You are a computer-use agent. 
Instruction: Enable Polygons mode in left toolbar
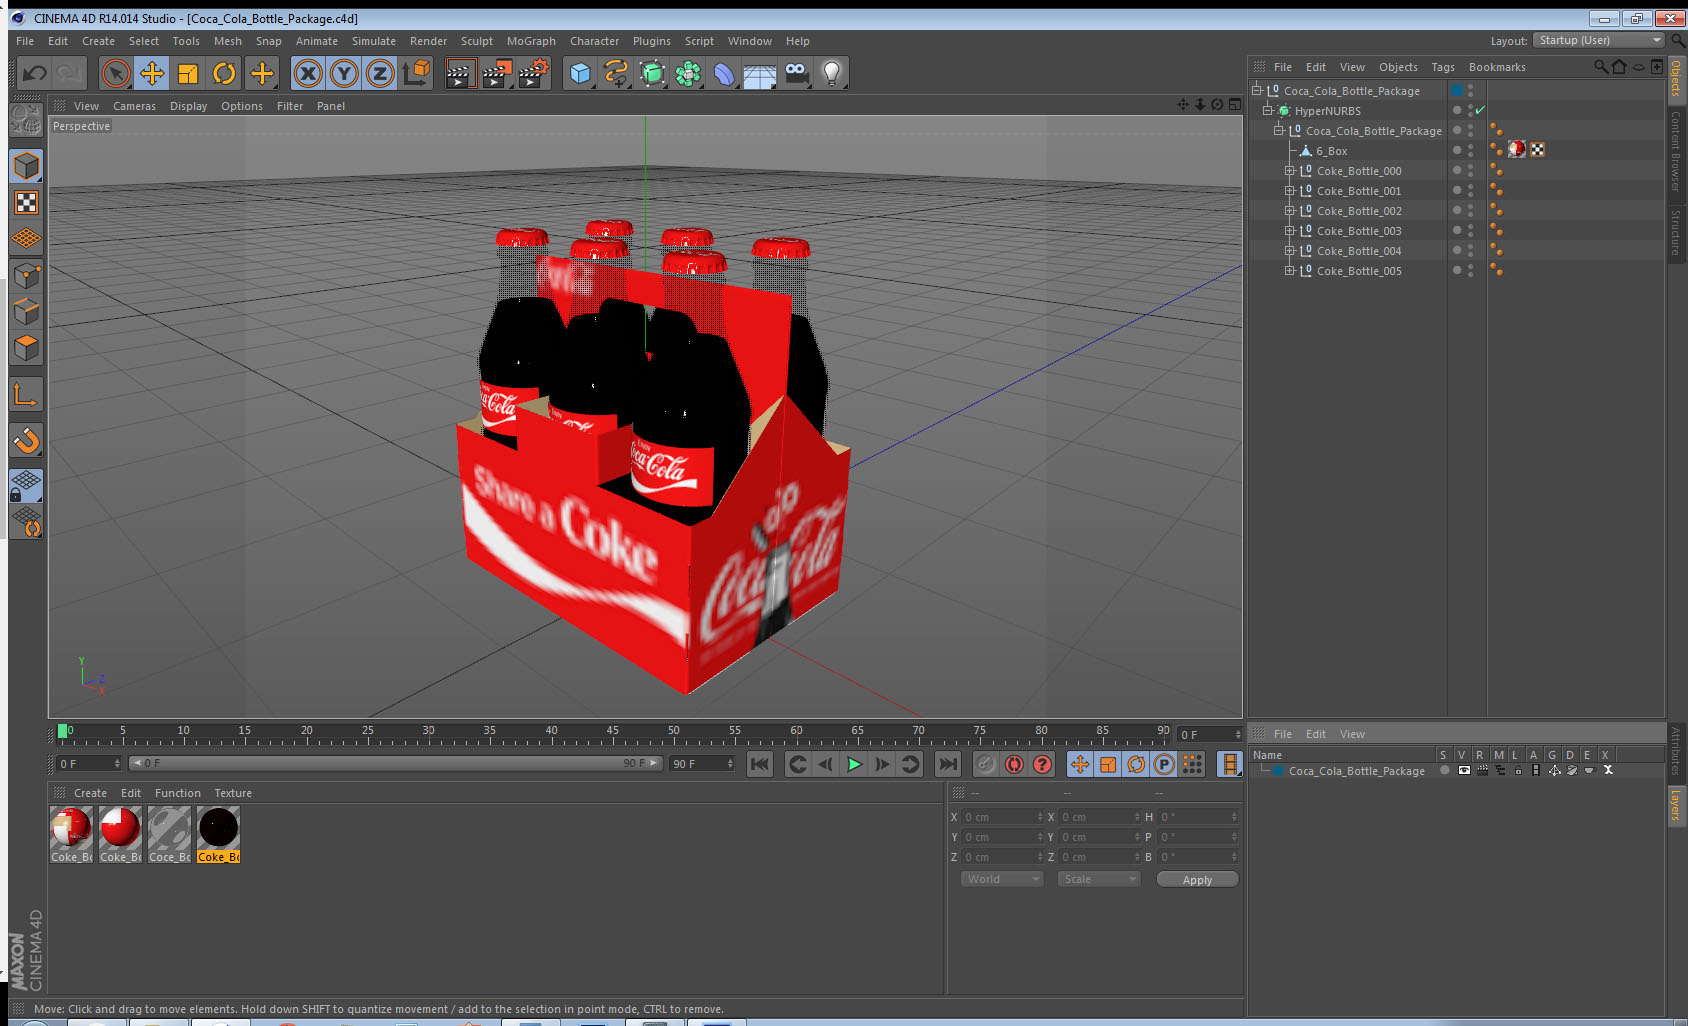coord(26,348)
